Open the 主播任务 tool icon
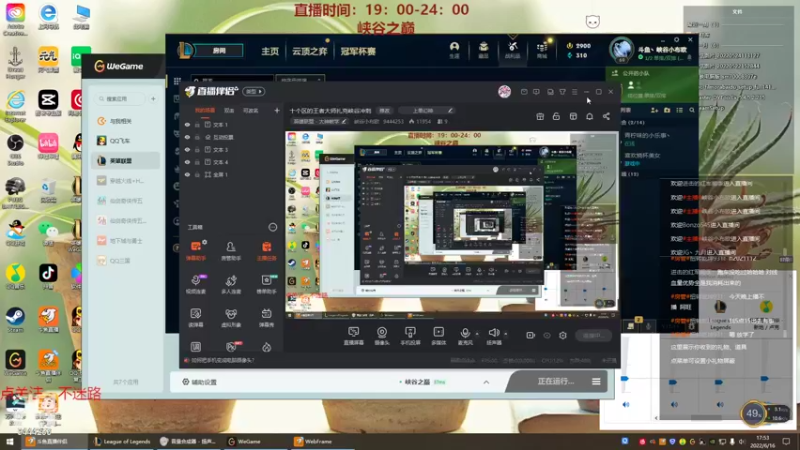Viewport: 800px width, 450px height. pos(266,251)
